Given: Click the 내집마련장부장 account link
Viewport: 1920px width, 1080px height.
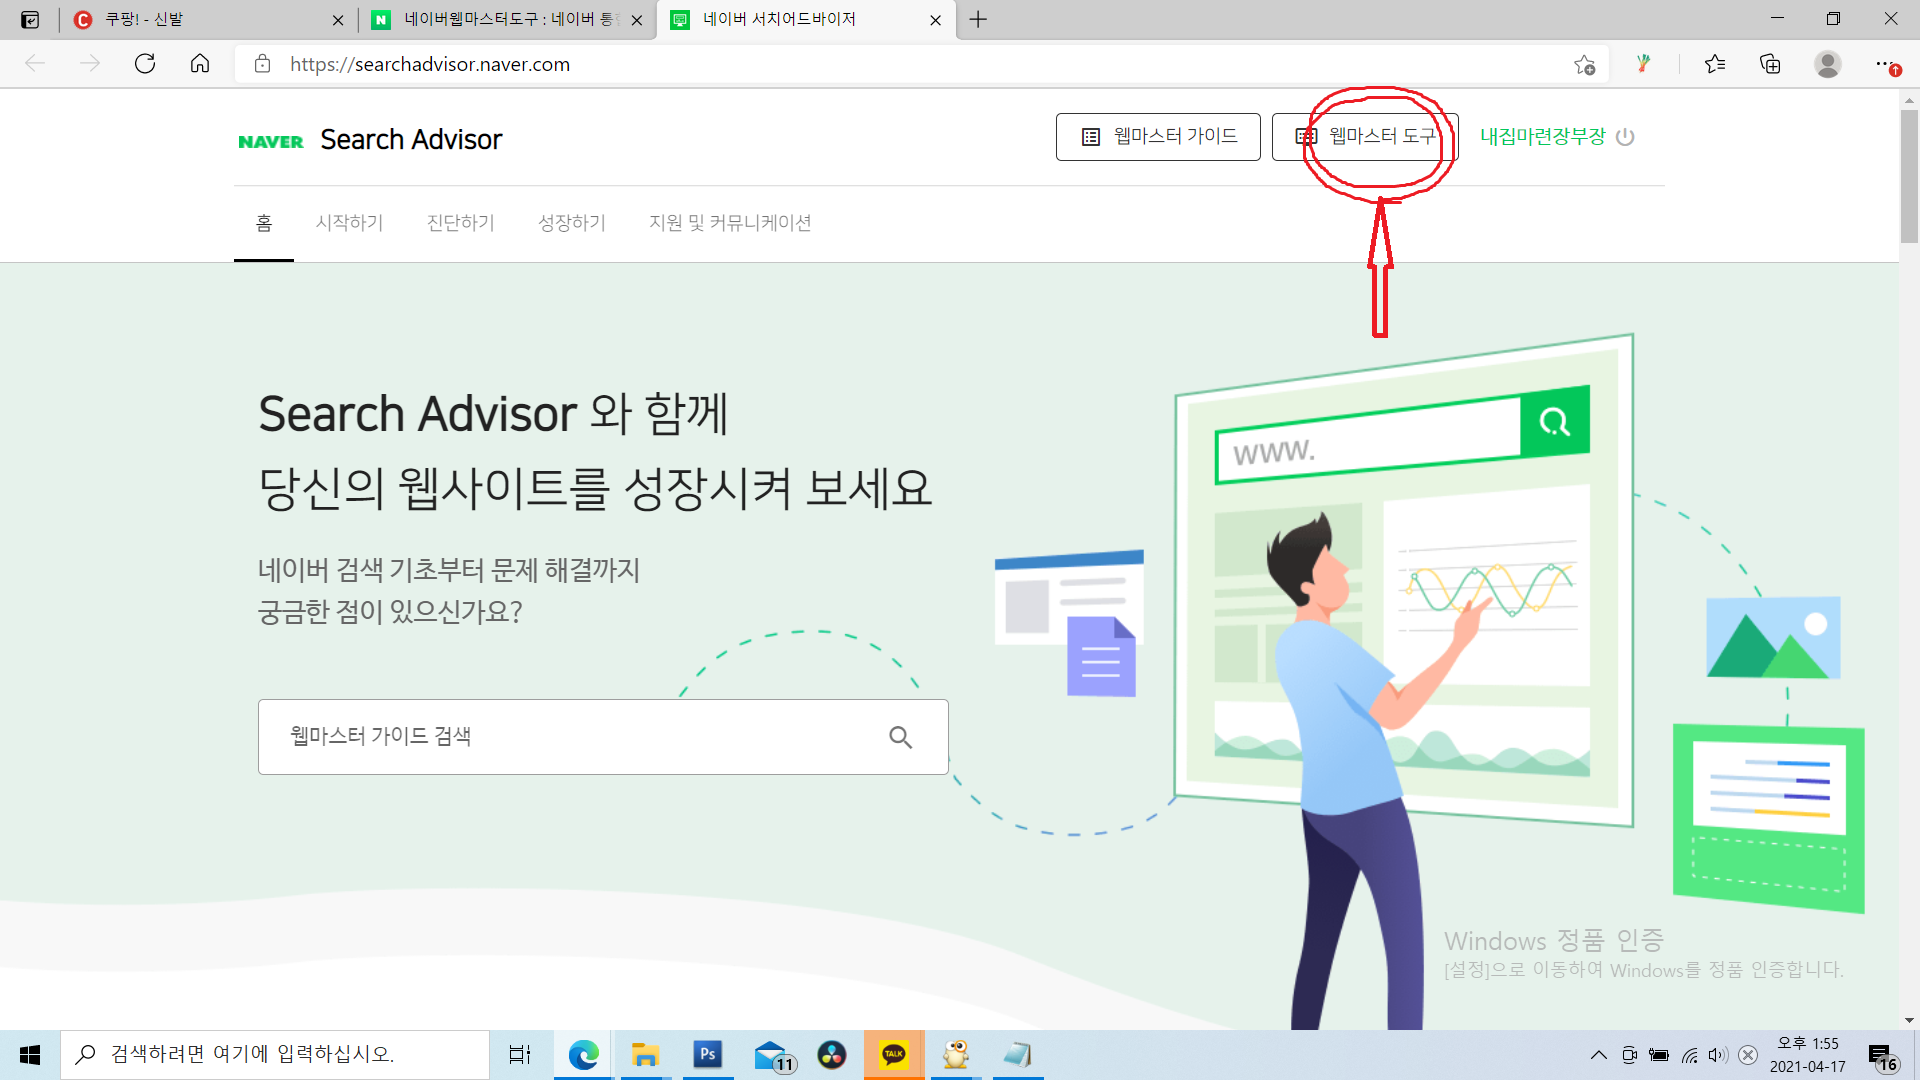Looking at the screenshot, I should [1543, 137].
